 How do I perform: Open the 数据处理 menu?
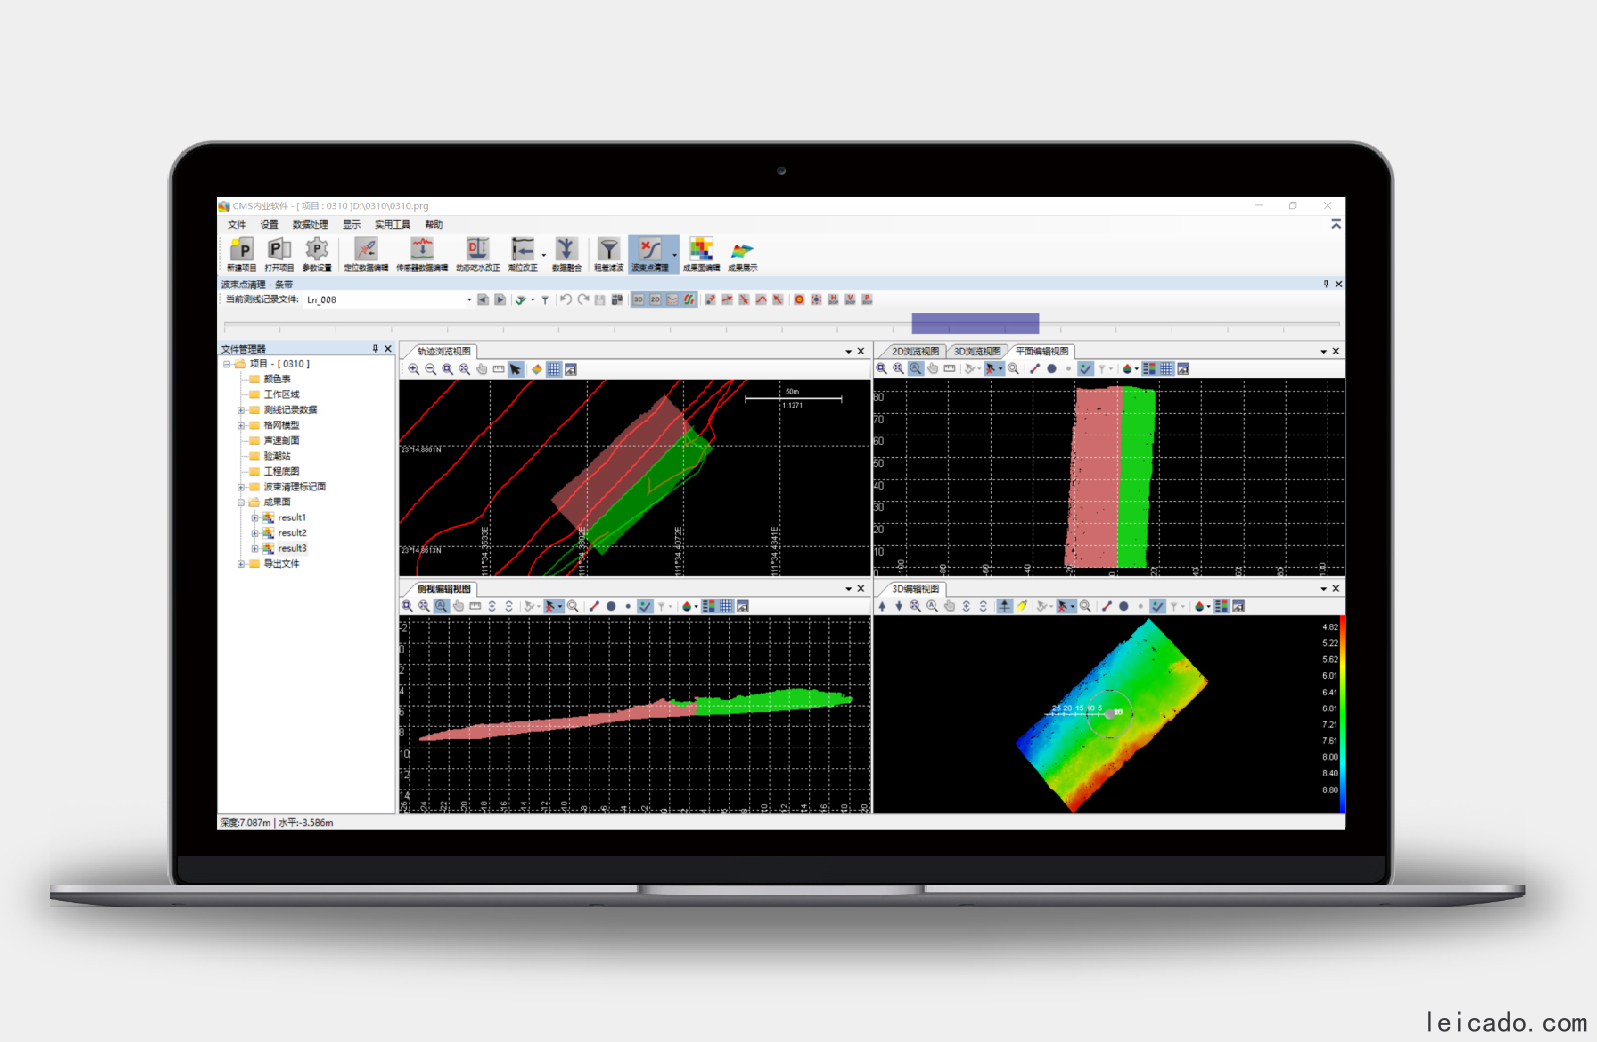[x=310, y=225]
